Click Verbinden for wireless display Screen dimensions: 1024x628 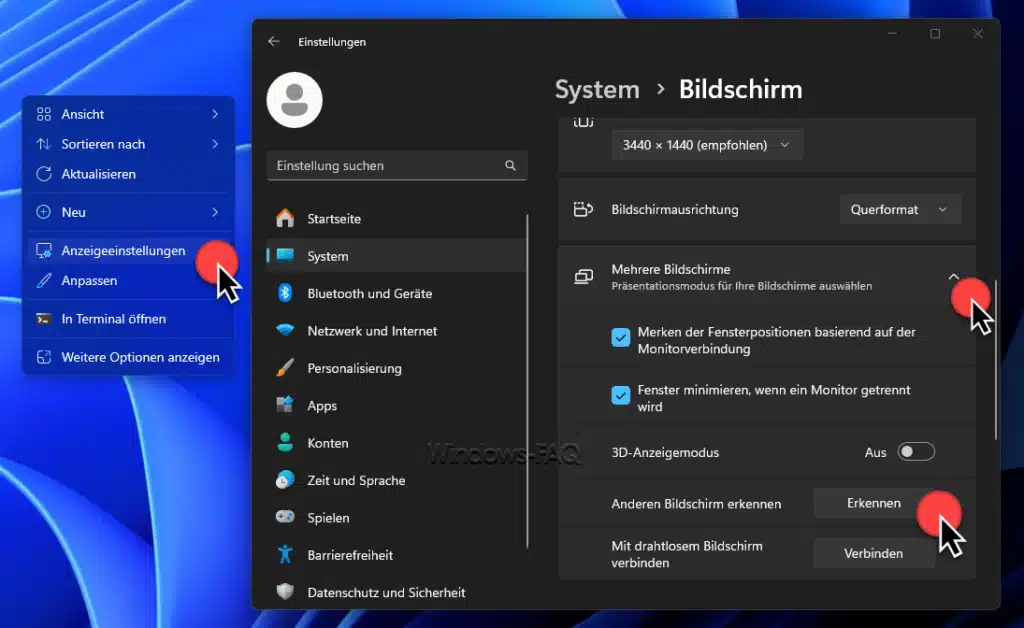(x=874, y=553)
